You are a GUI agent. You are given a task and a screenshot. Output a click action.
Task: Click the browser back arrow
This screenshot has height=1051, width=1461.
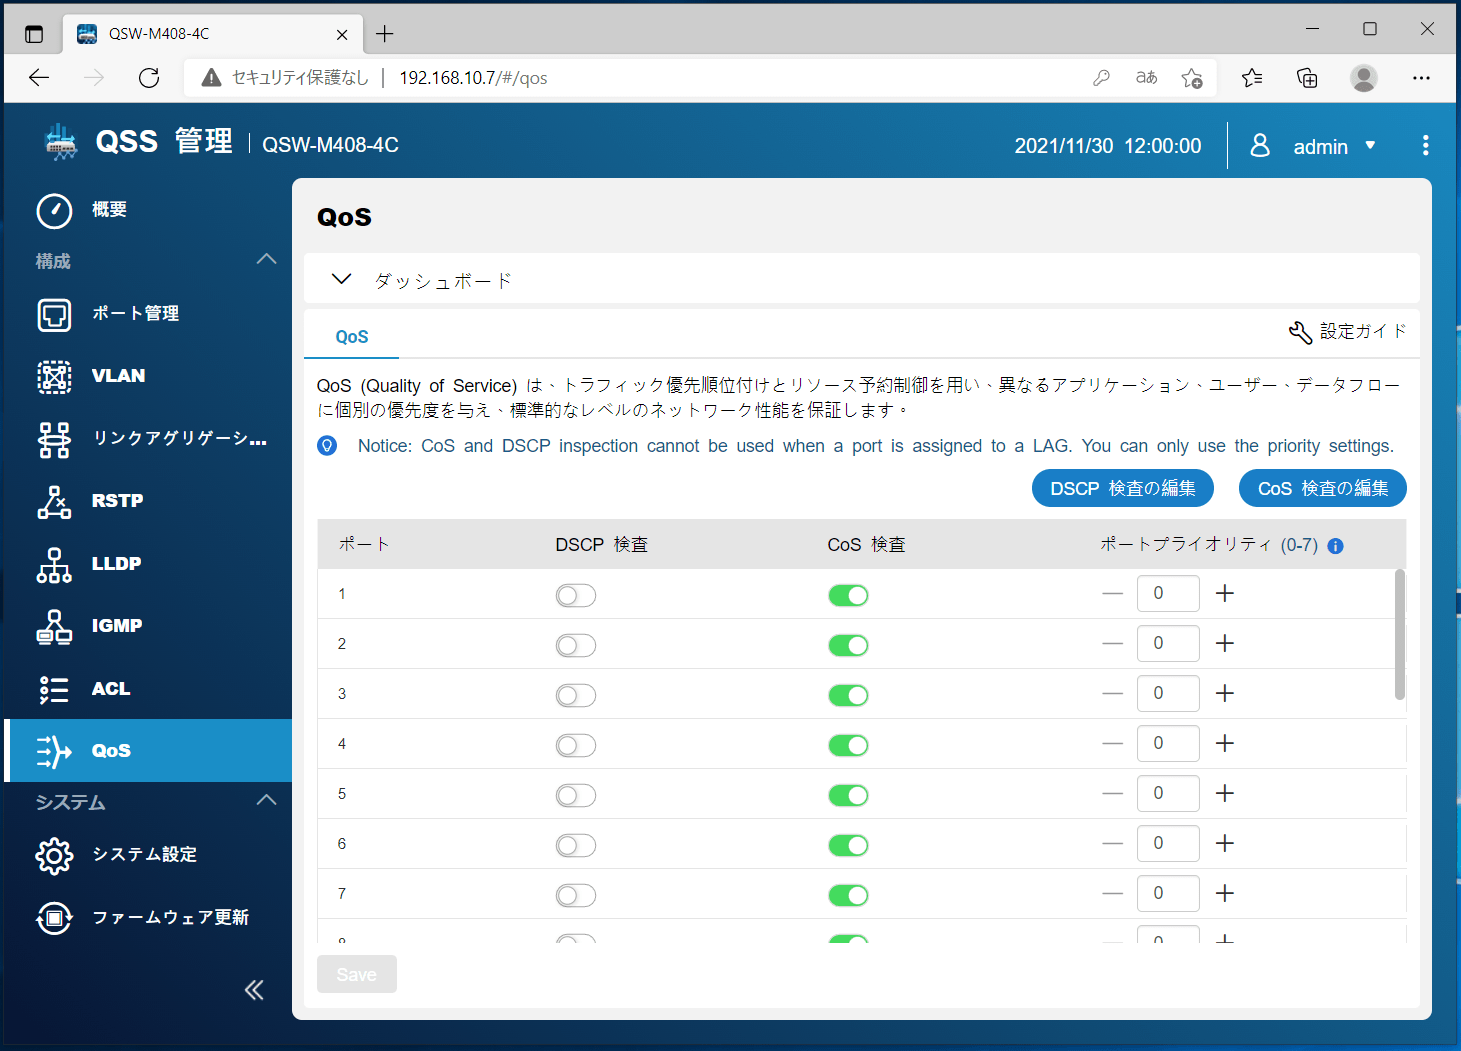(x=39, y=78)
